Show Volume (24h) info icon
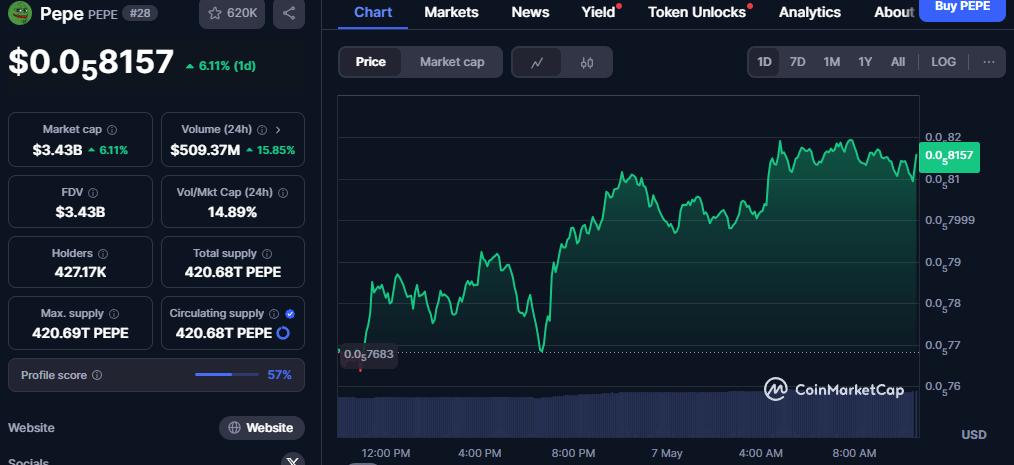The width and height of the screenshot is (1014, 465). pos(262,130)
